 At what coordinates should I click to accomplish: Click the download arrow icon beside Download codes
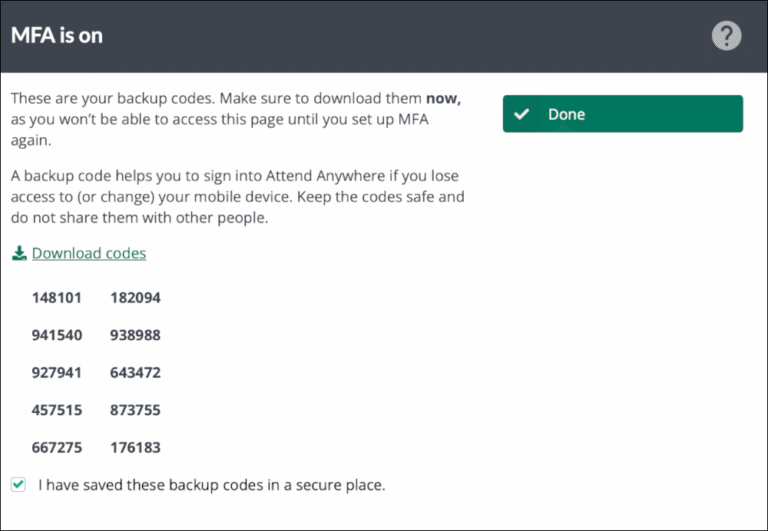coord(19,254)
